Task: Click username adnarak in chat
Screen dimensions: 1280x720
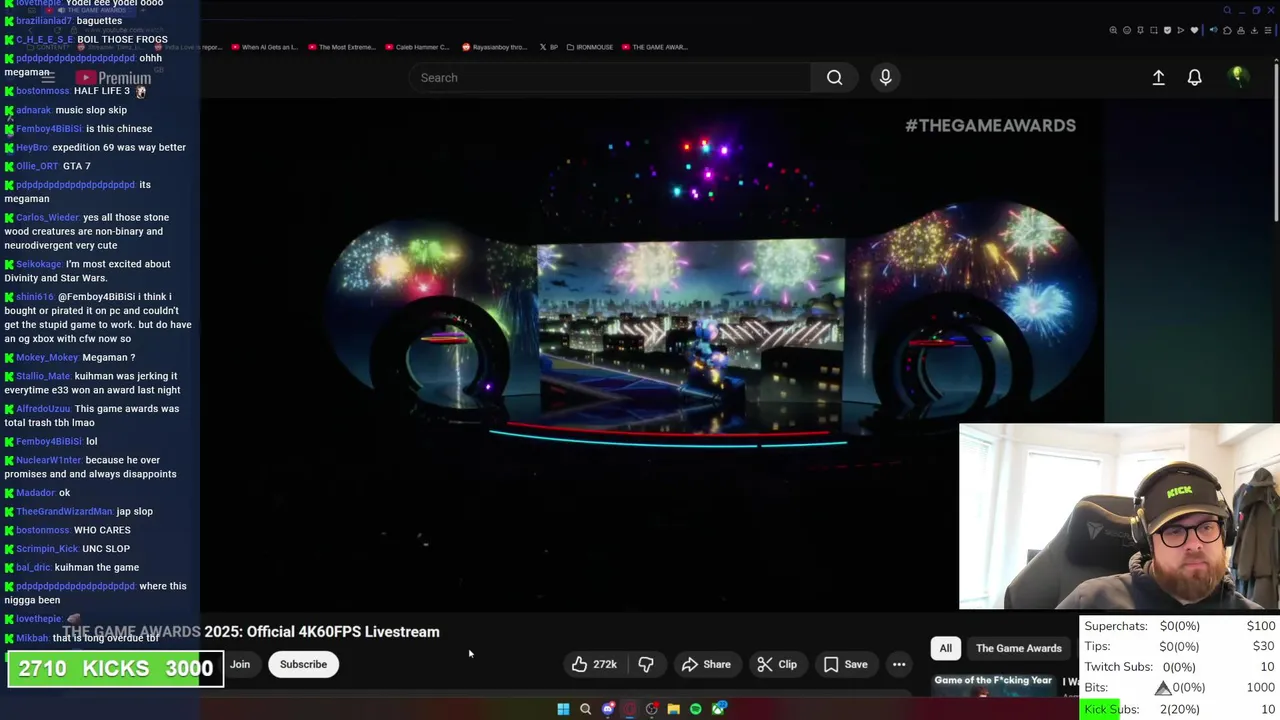Action: coord(34,110)
